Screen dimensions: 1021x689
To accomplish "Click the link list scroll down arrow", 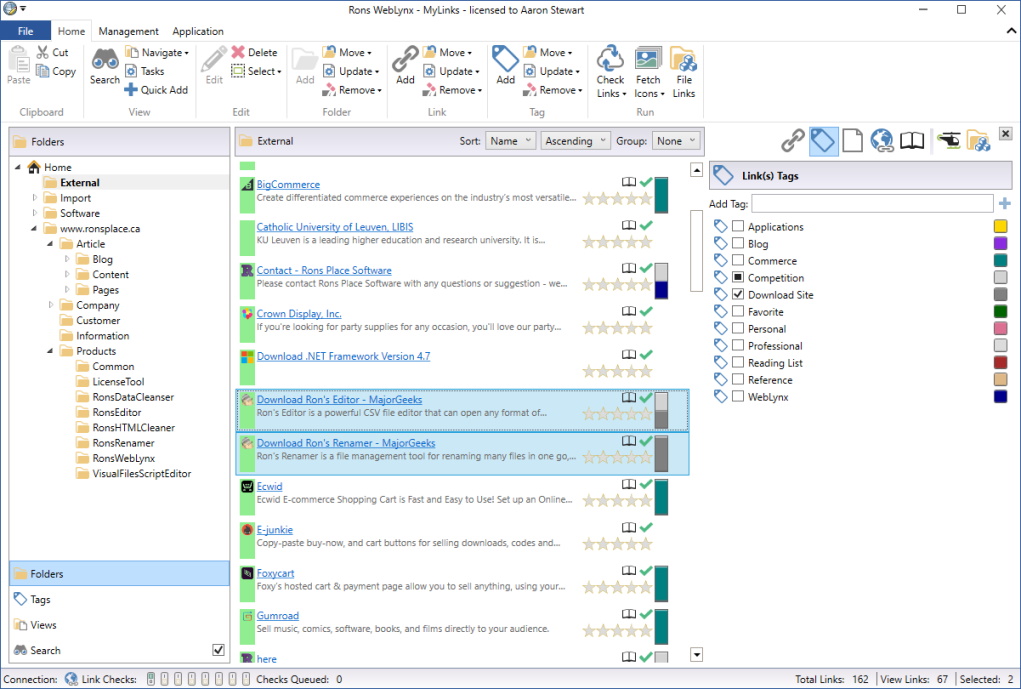I will tap(696, 654).
